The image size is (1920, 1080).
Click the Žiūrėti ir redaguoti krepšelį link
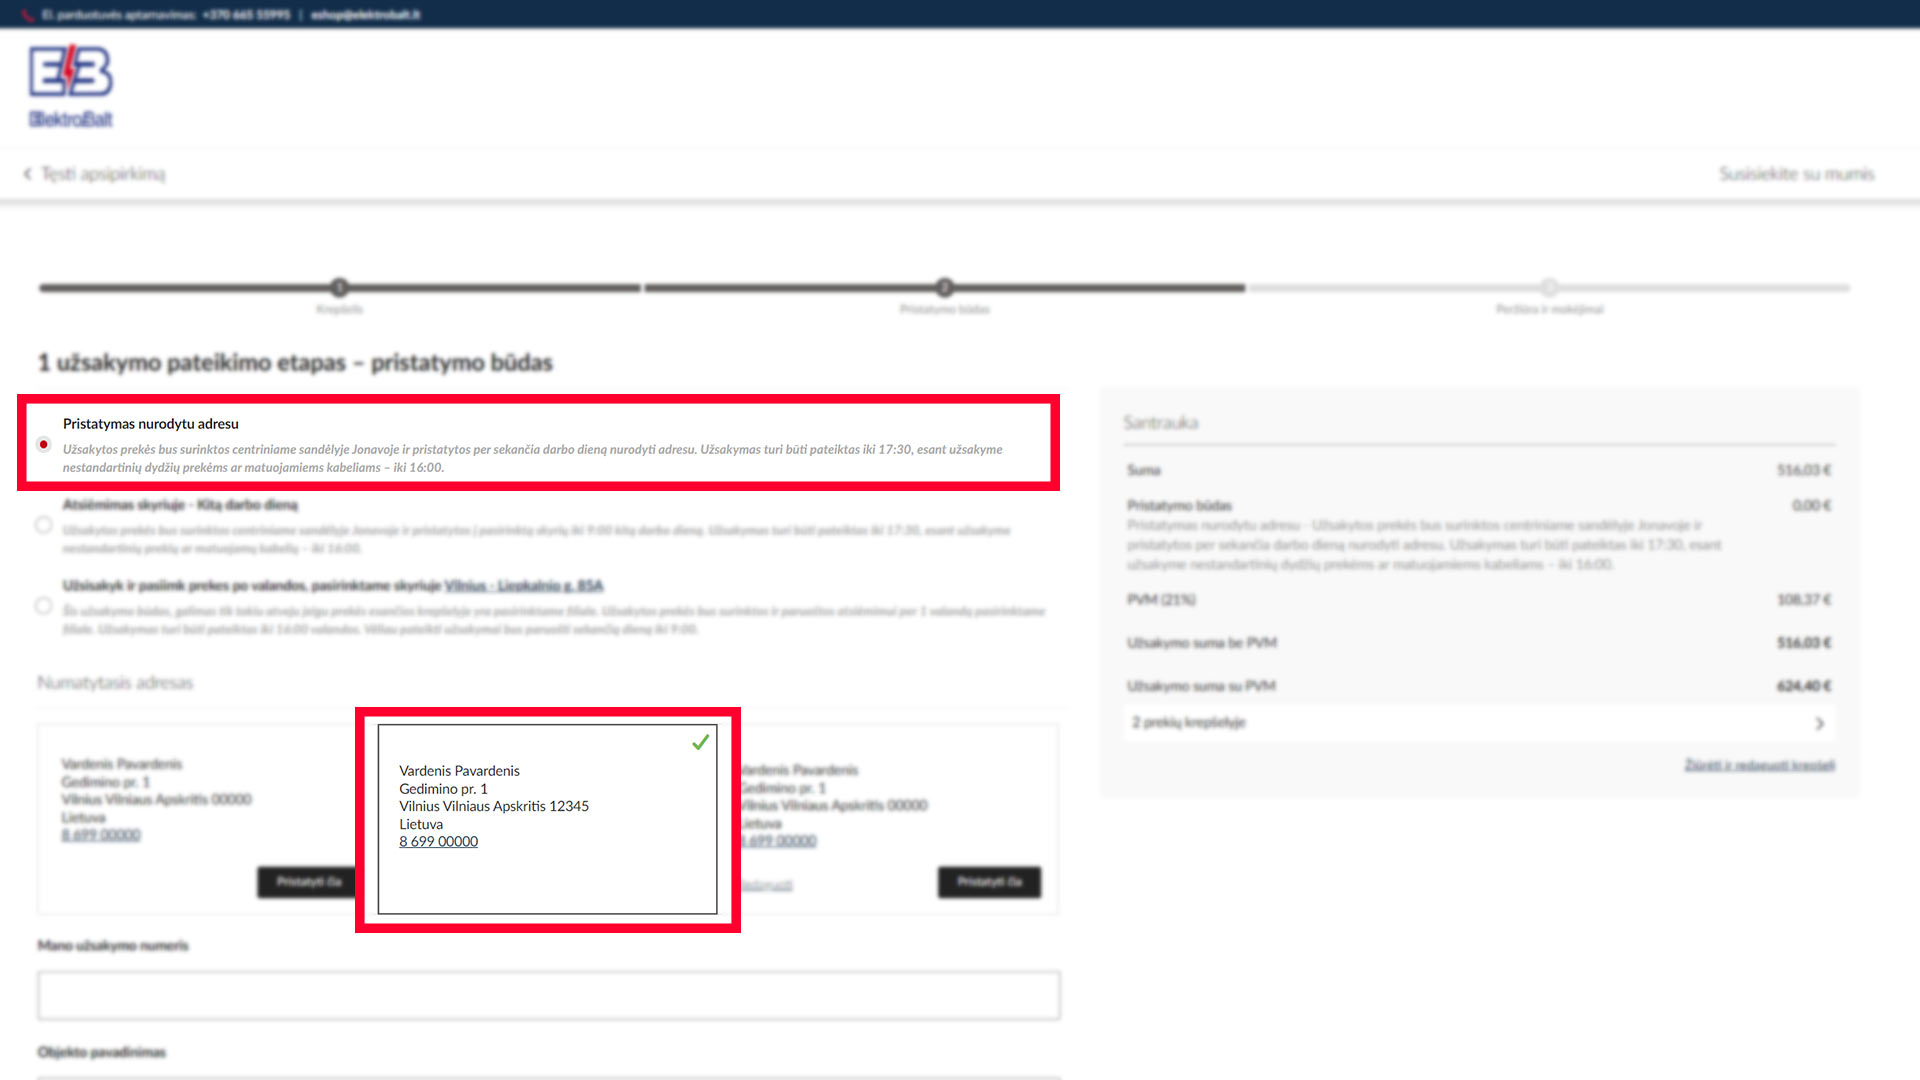pyautogui.click(x=1759, y=765)
